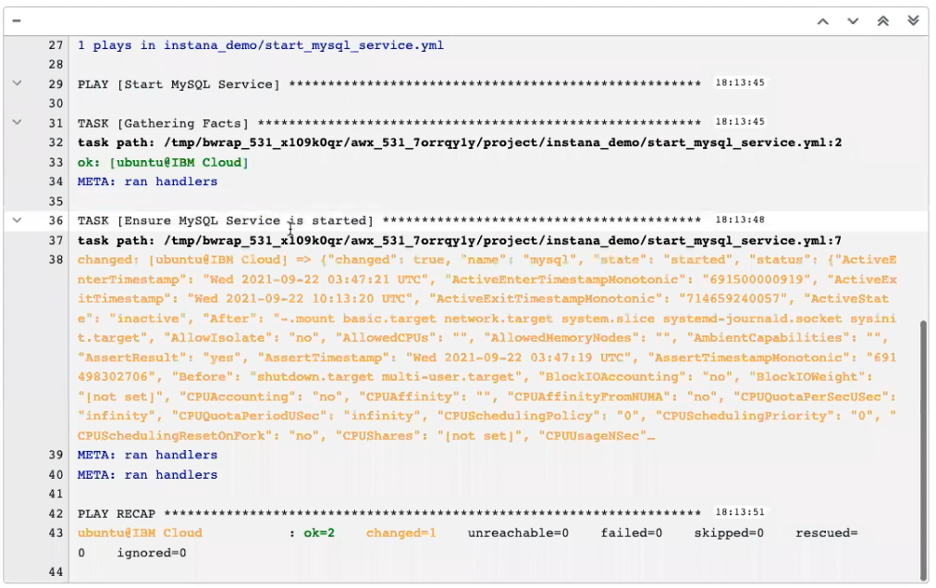
Task: Click the single up arrow scroll icon
Action: pos(823,21)
